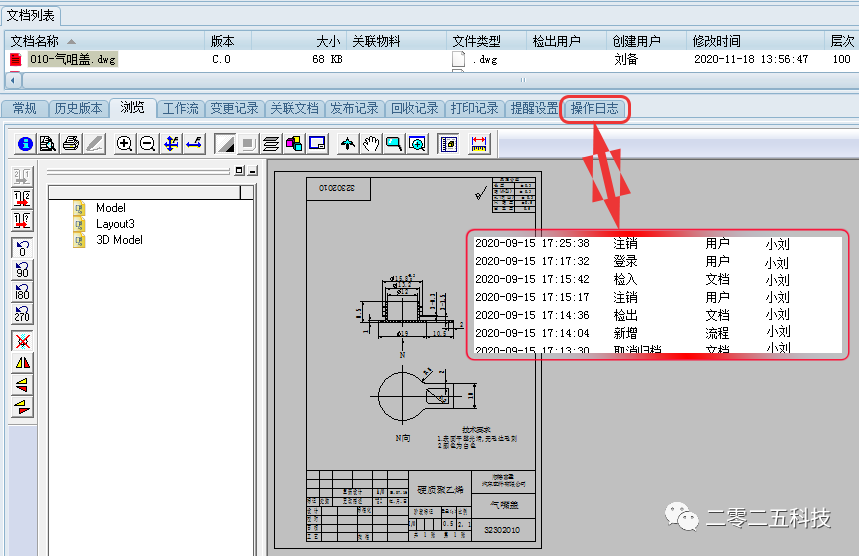Set the rotation to 270 degrees
This screenshot has height=556, width=859.
pos(22,314)
